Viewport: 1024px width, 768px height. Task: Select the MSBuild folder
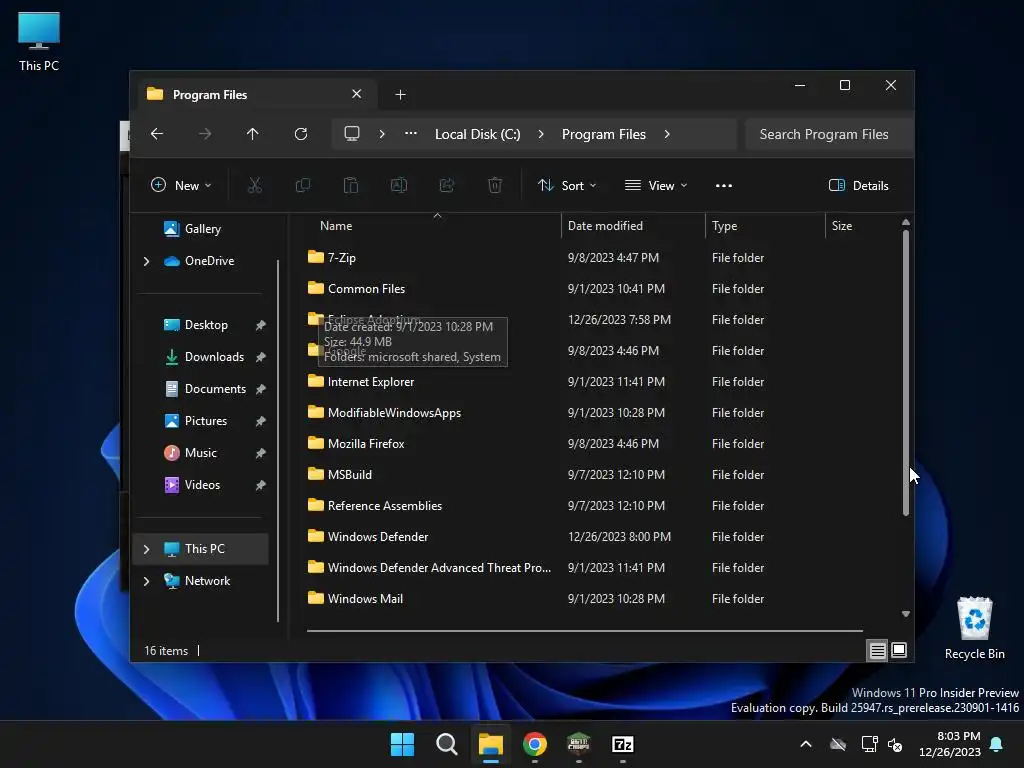[349, 475]
